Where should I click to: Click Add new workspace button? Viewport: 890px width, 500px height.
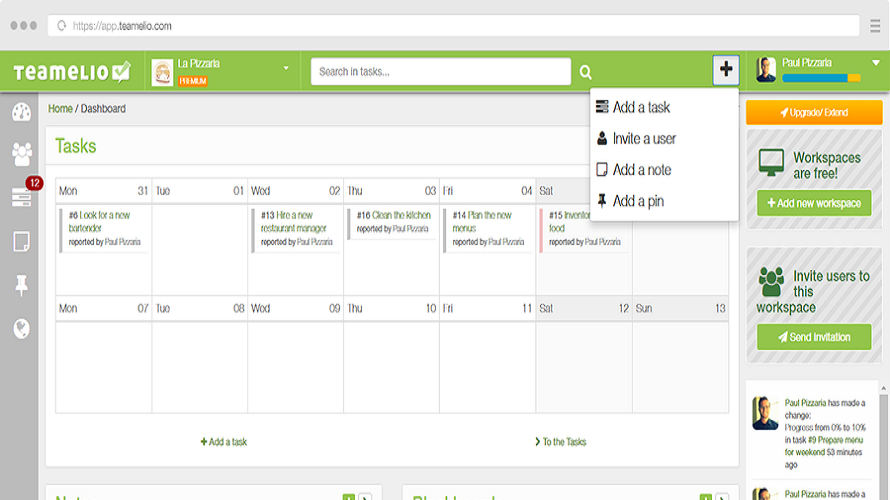coord(814,203)
